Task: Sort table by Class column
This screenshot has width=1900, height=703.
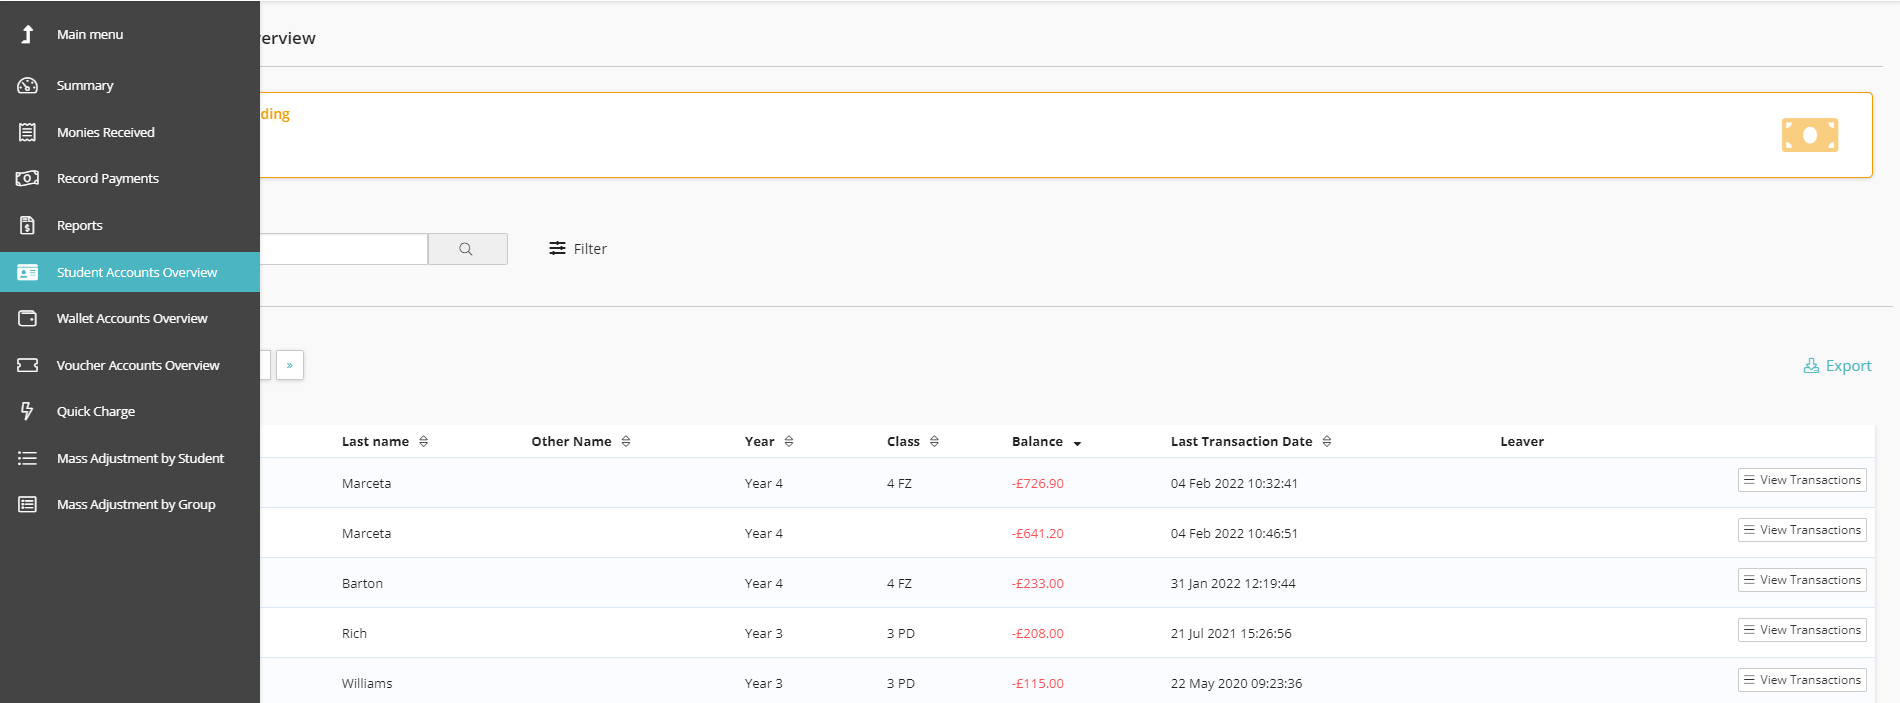Action: 913,442
